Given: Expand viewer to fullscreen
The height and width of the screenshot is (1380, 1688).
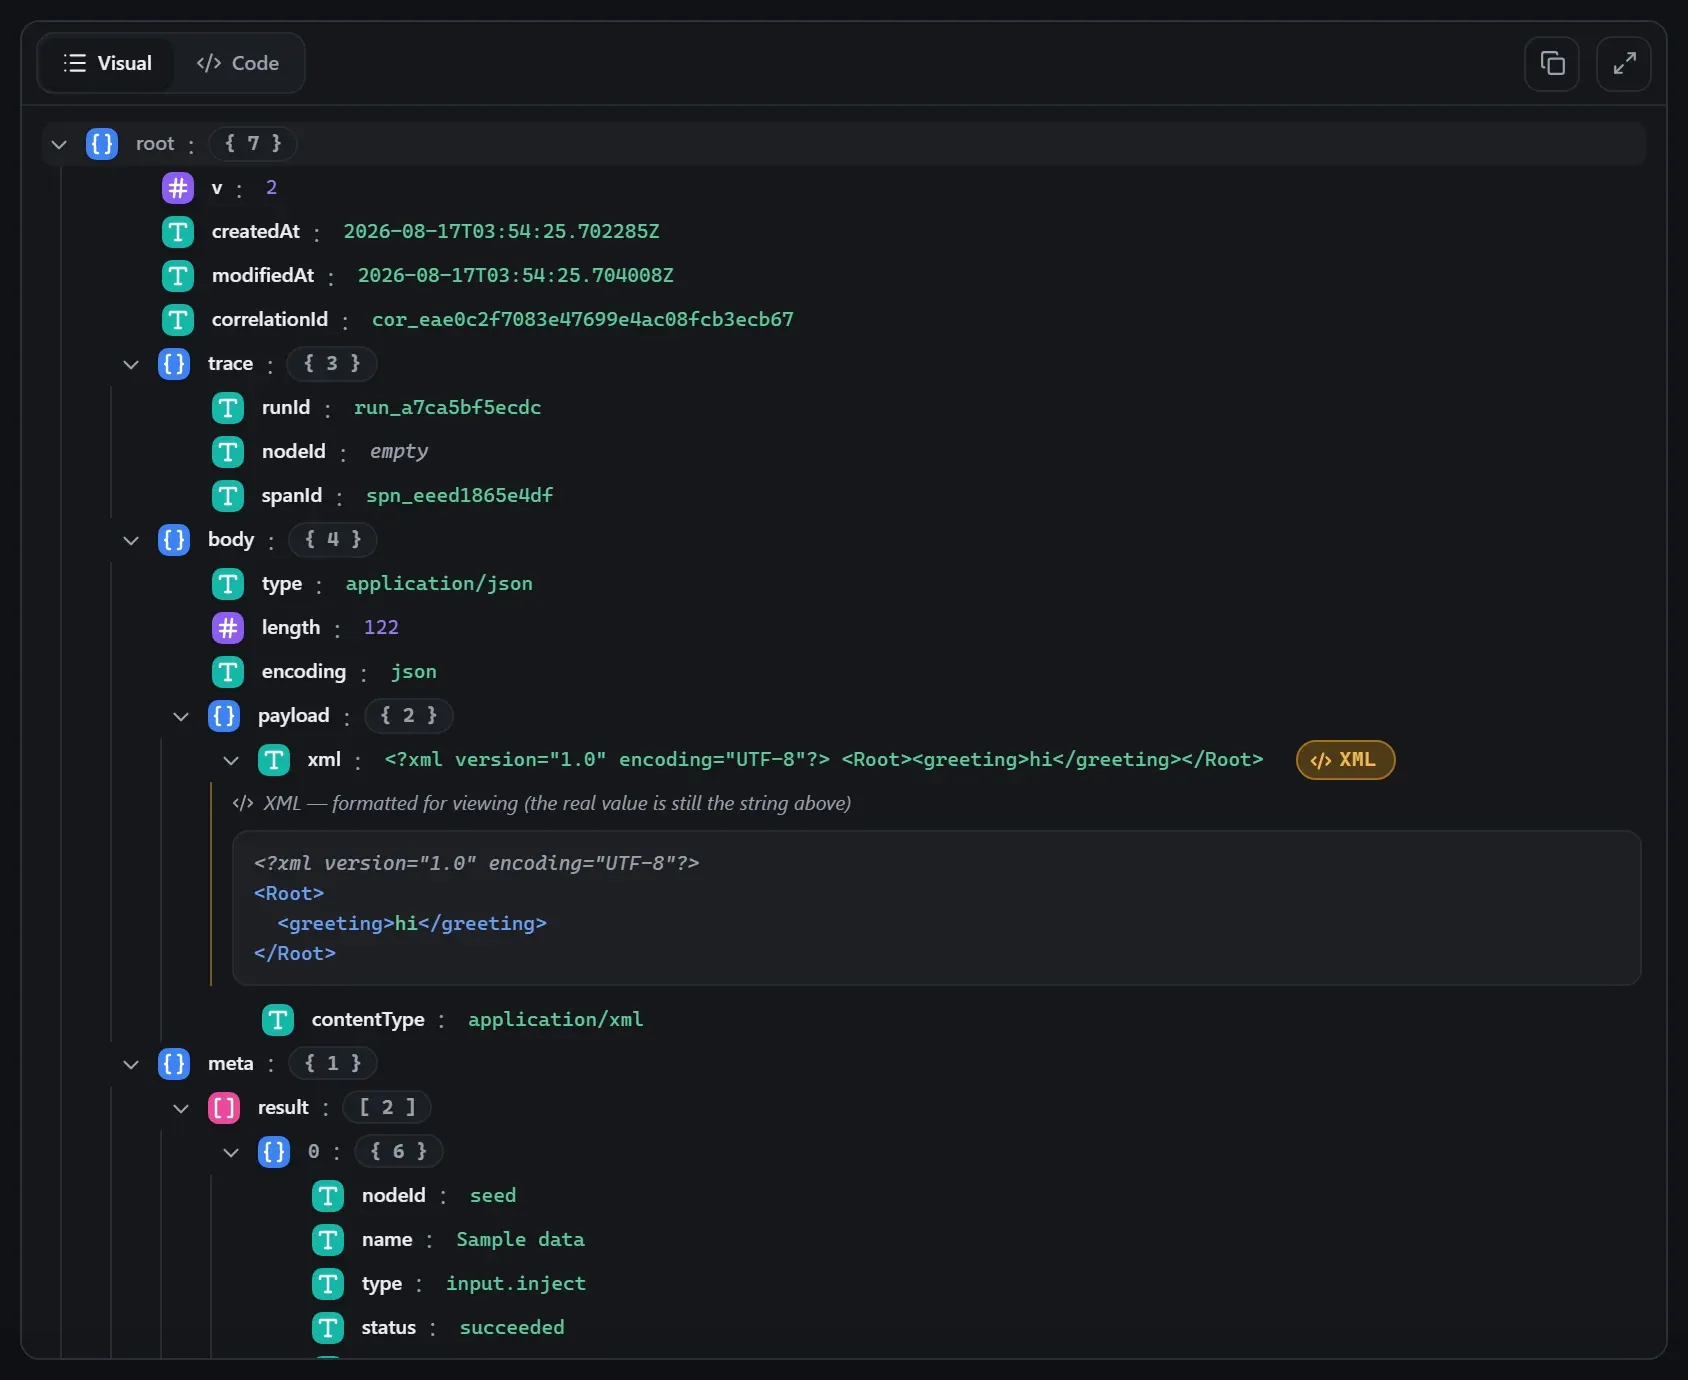Looking at the screenshot, I should 1624,64.
